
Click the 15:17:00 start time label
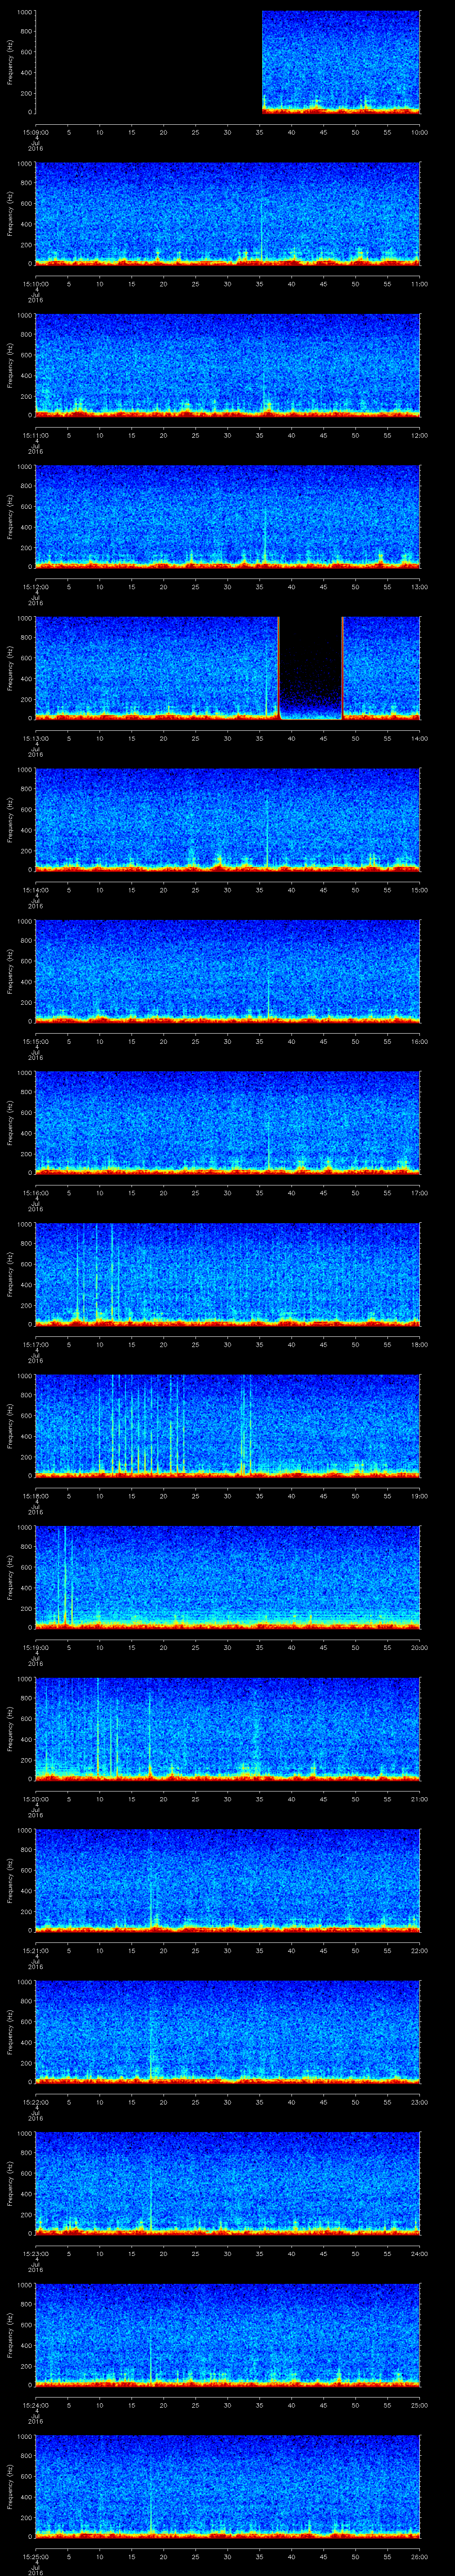tap(35, 1344)
